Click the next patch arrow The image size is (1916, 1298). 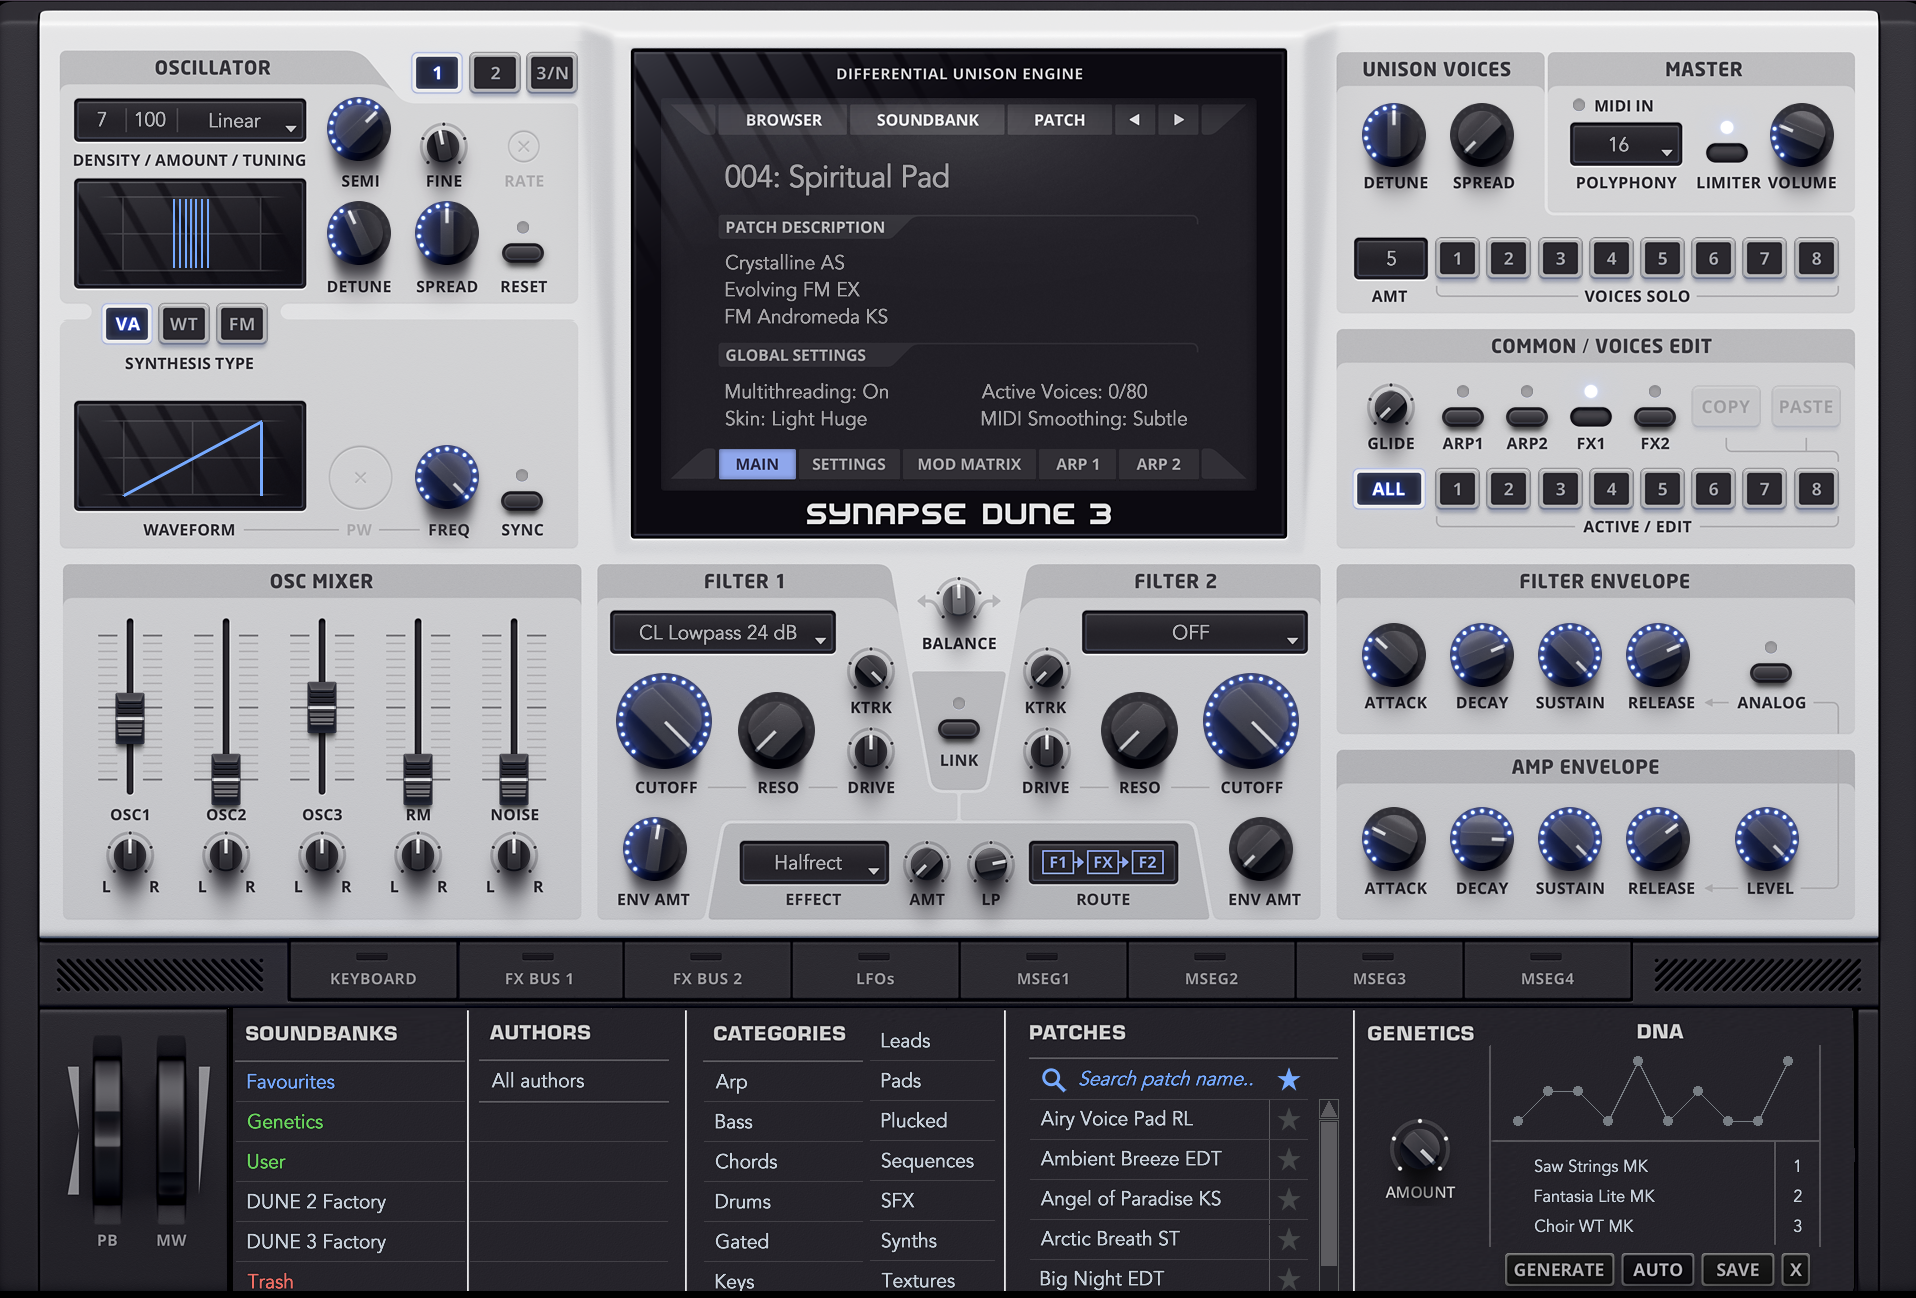click(x=1179, y=120)
